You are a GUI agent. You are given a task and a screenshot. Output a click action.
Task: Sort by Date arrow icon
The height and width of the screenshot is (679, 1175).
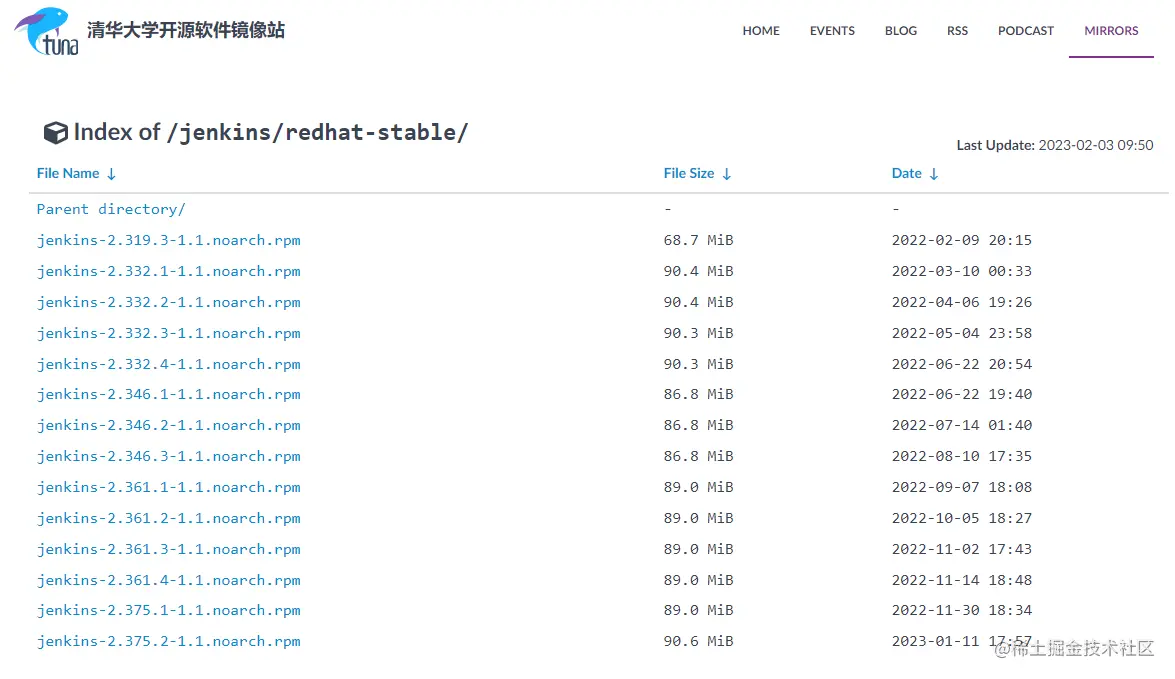click(x=934, y=174)
